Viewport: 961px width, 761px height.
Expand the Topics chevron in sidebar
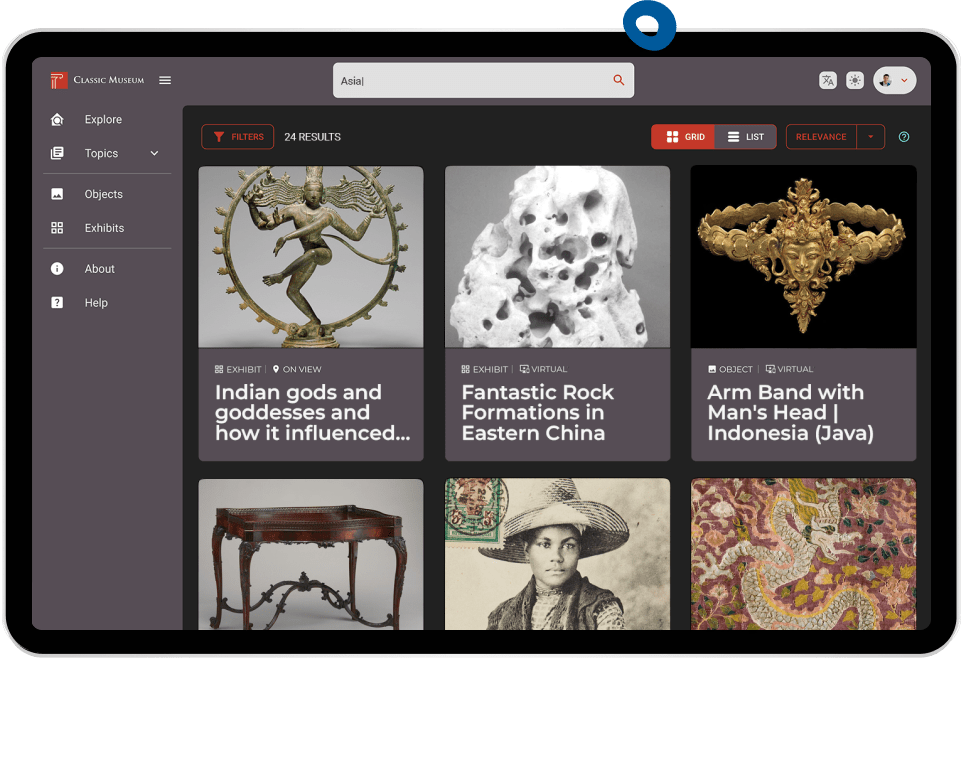(154, 154)
